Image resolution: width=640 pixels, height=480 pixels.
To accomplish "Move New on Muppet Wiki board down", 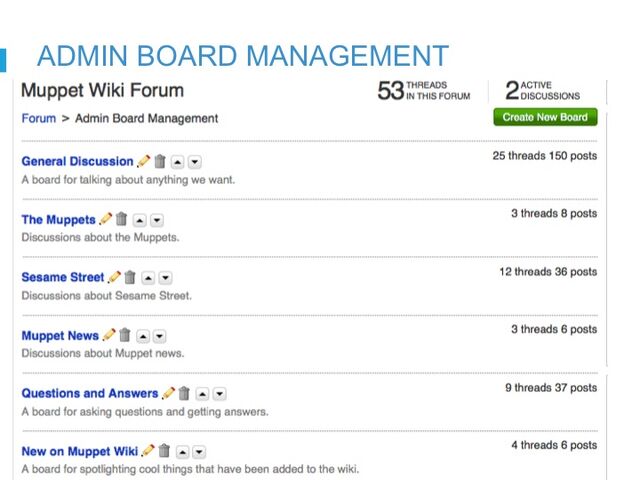I will click(199, 452).
